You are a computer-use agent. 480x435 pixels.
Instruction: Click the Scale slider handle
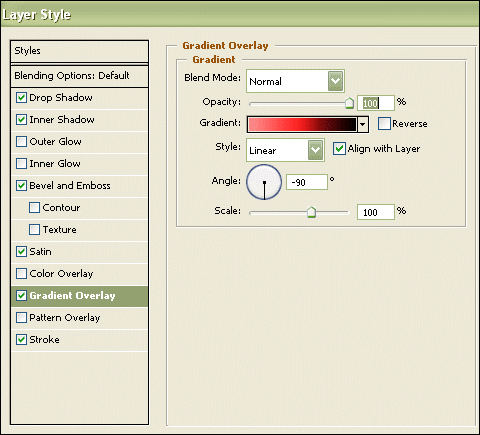pyautogui.click(x=311, y=212)
